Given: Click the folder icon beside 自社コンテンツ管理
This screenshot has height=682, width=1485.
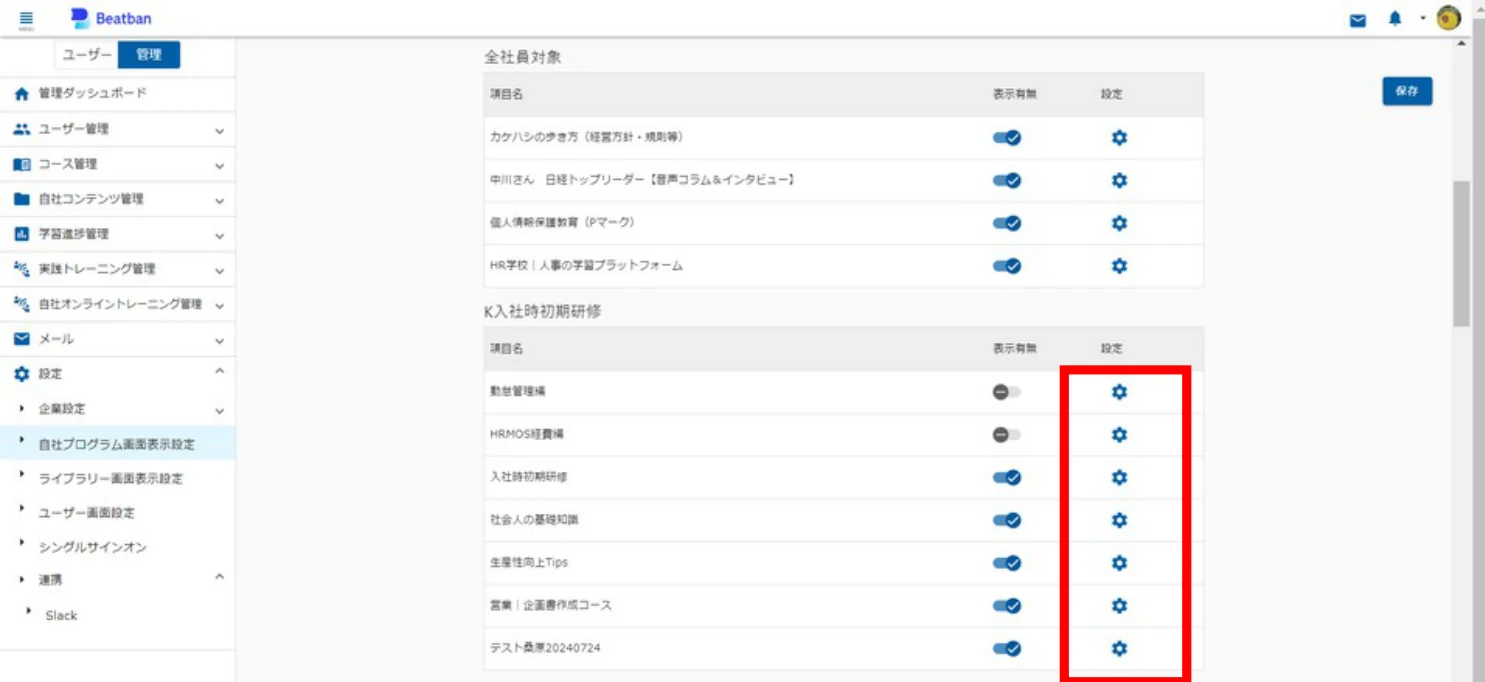Looking at the screenshot, I should [22, 199].
